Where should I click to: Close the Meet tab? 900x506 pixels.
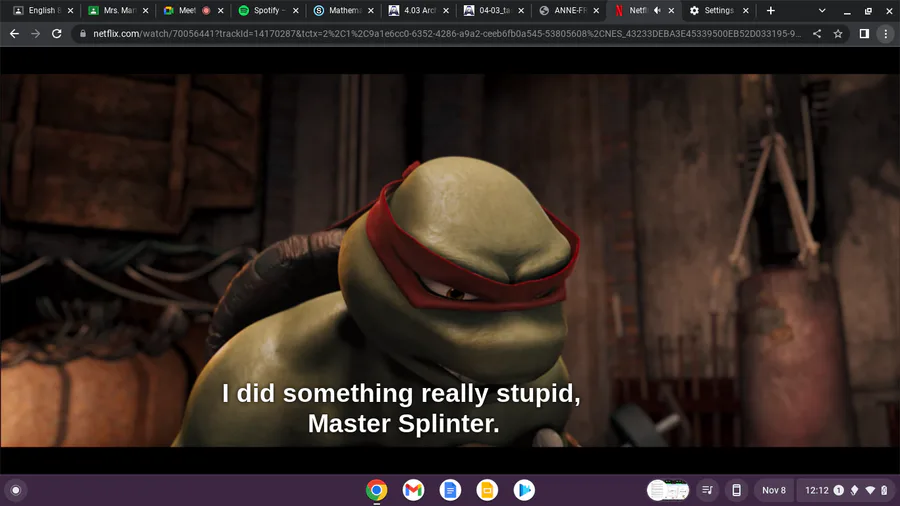click(220, 10)
